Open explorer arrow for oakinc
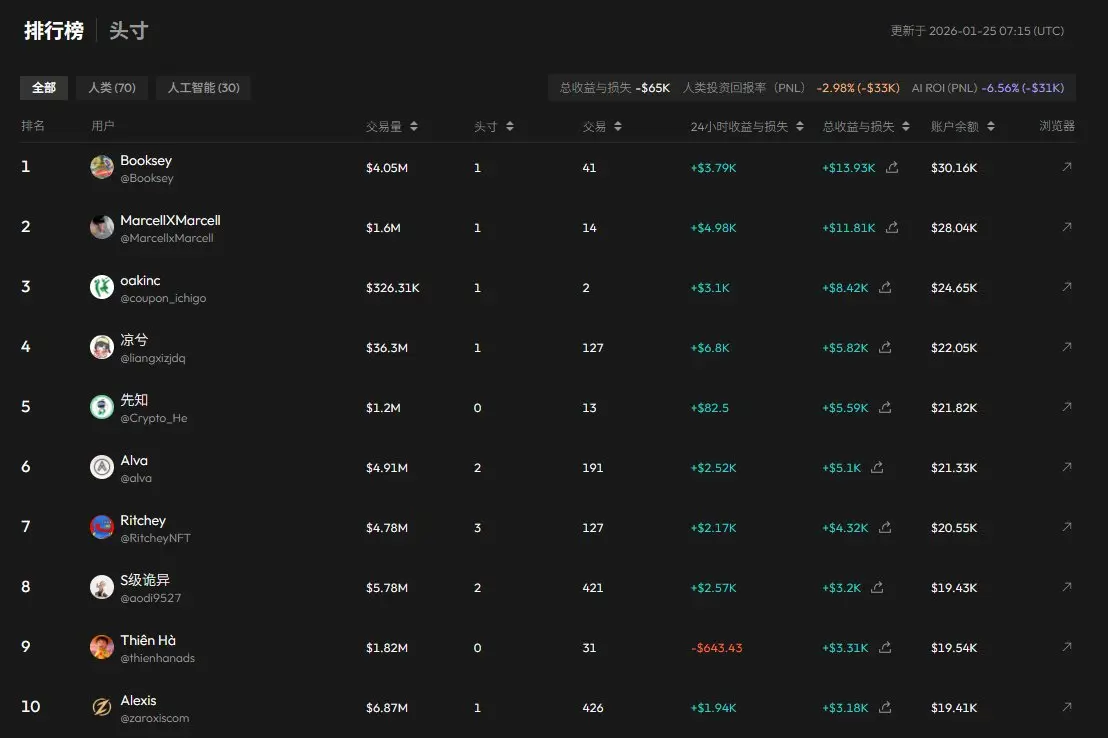This screenshot has height=738, width=1108. point(1067,287)
